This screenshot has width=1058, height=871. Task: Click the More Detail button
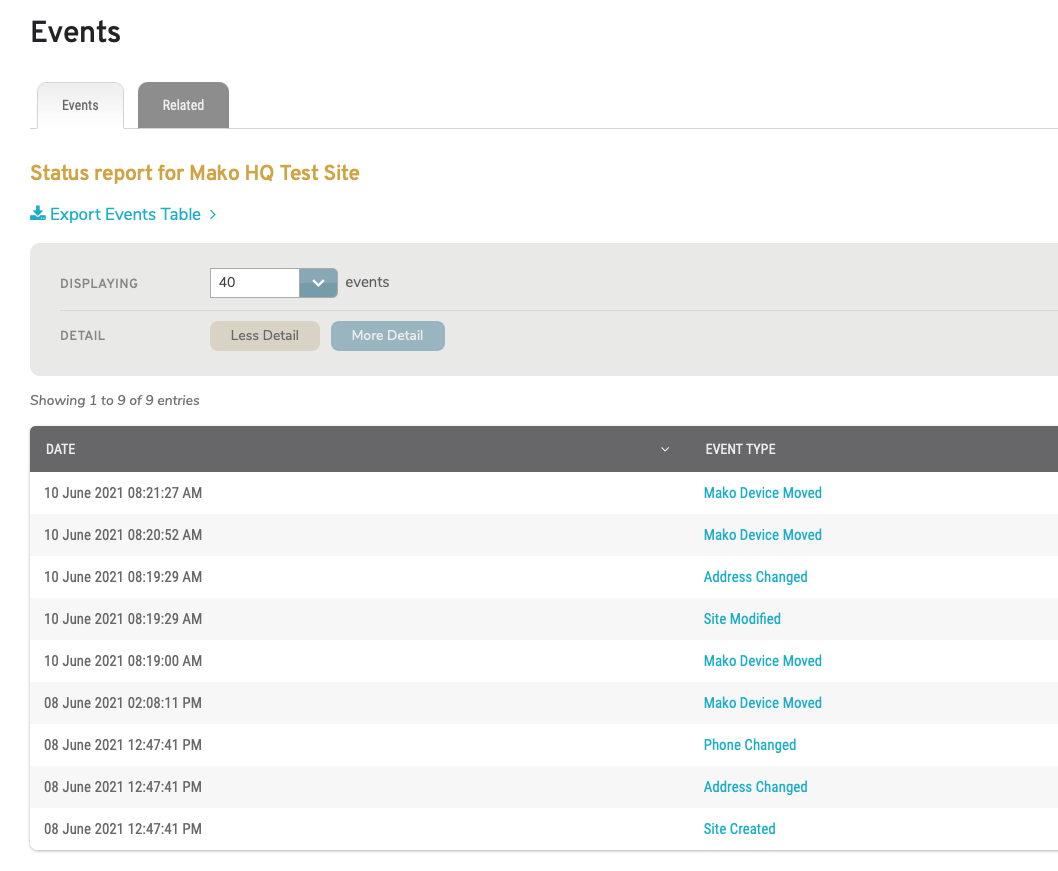387,335
